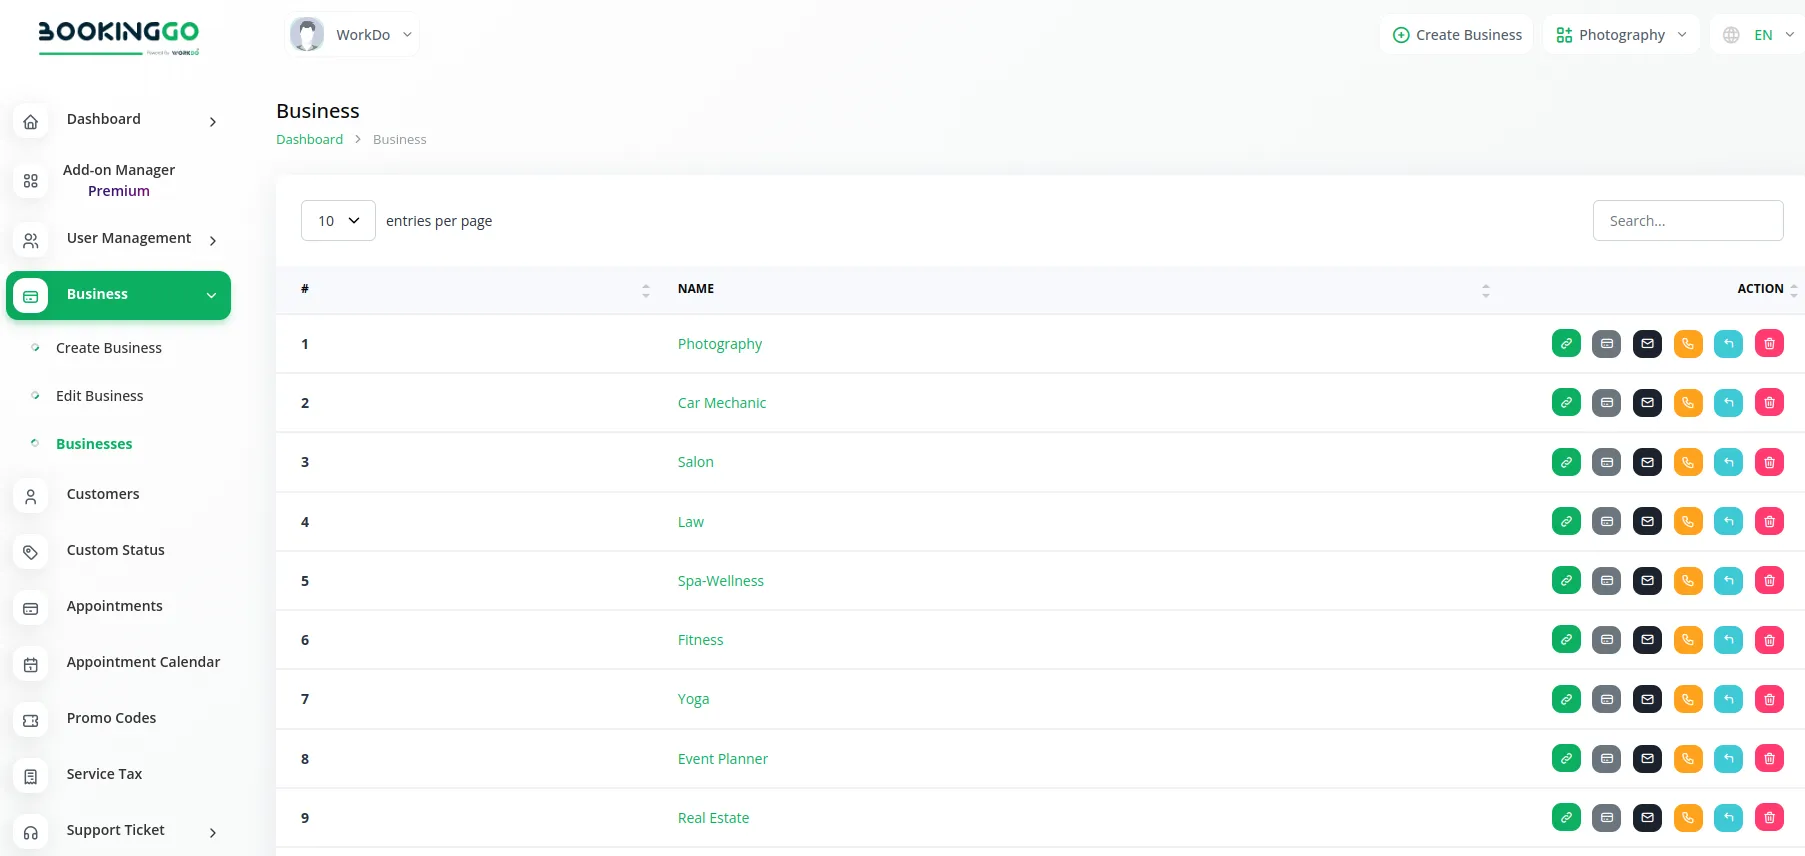
Task: Select Businesses submenu item
Action: [x=94, y=444]
